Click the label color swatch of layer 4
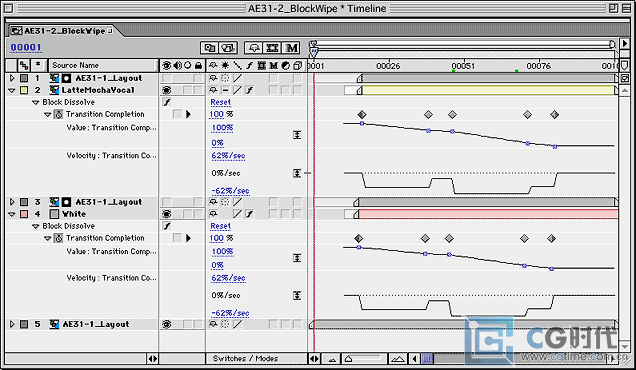Screen dimensions: 636x370 [x=24, y=214]
